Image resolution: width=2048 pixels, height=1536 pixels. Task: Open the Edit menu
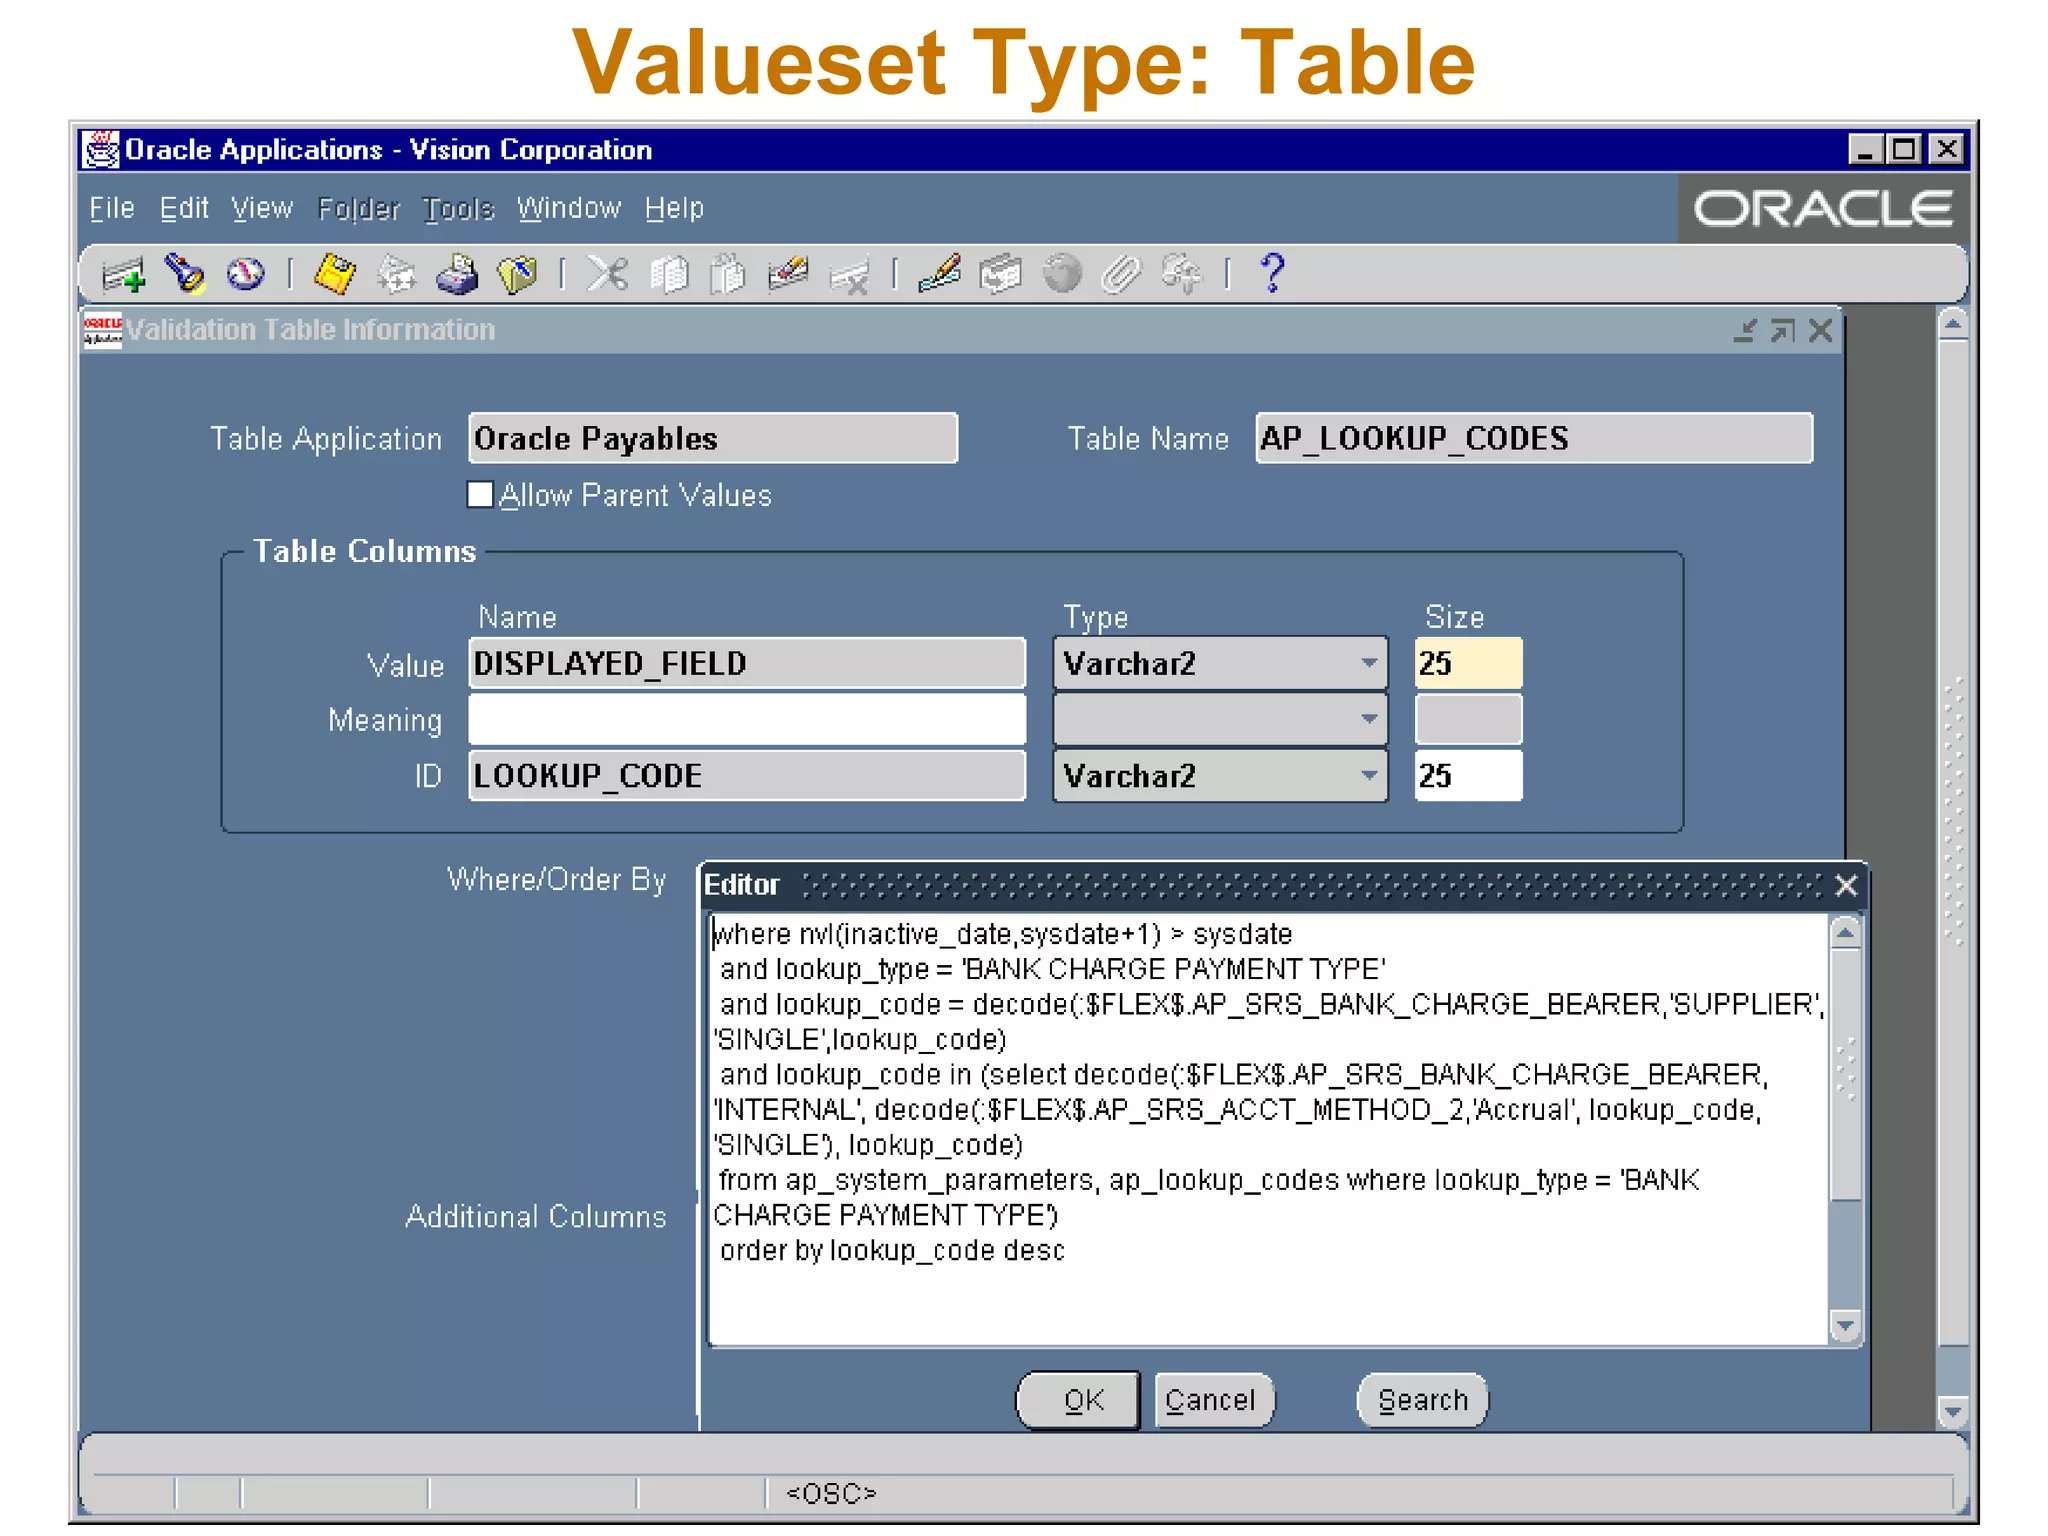click(x=184, y=208)
